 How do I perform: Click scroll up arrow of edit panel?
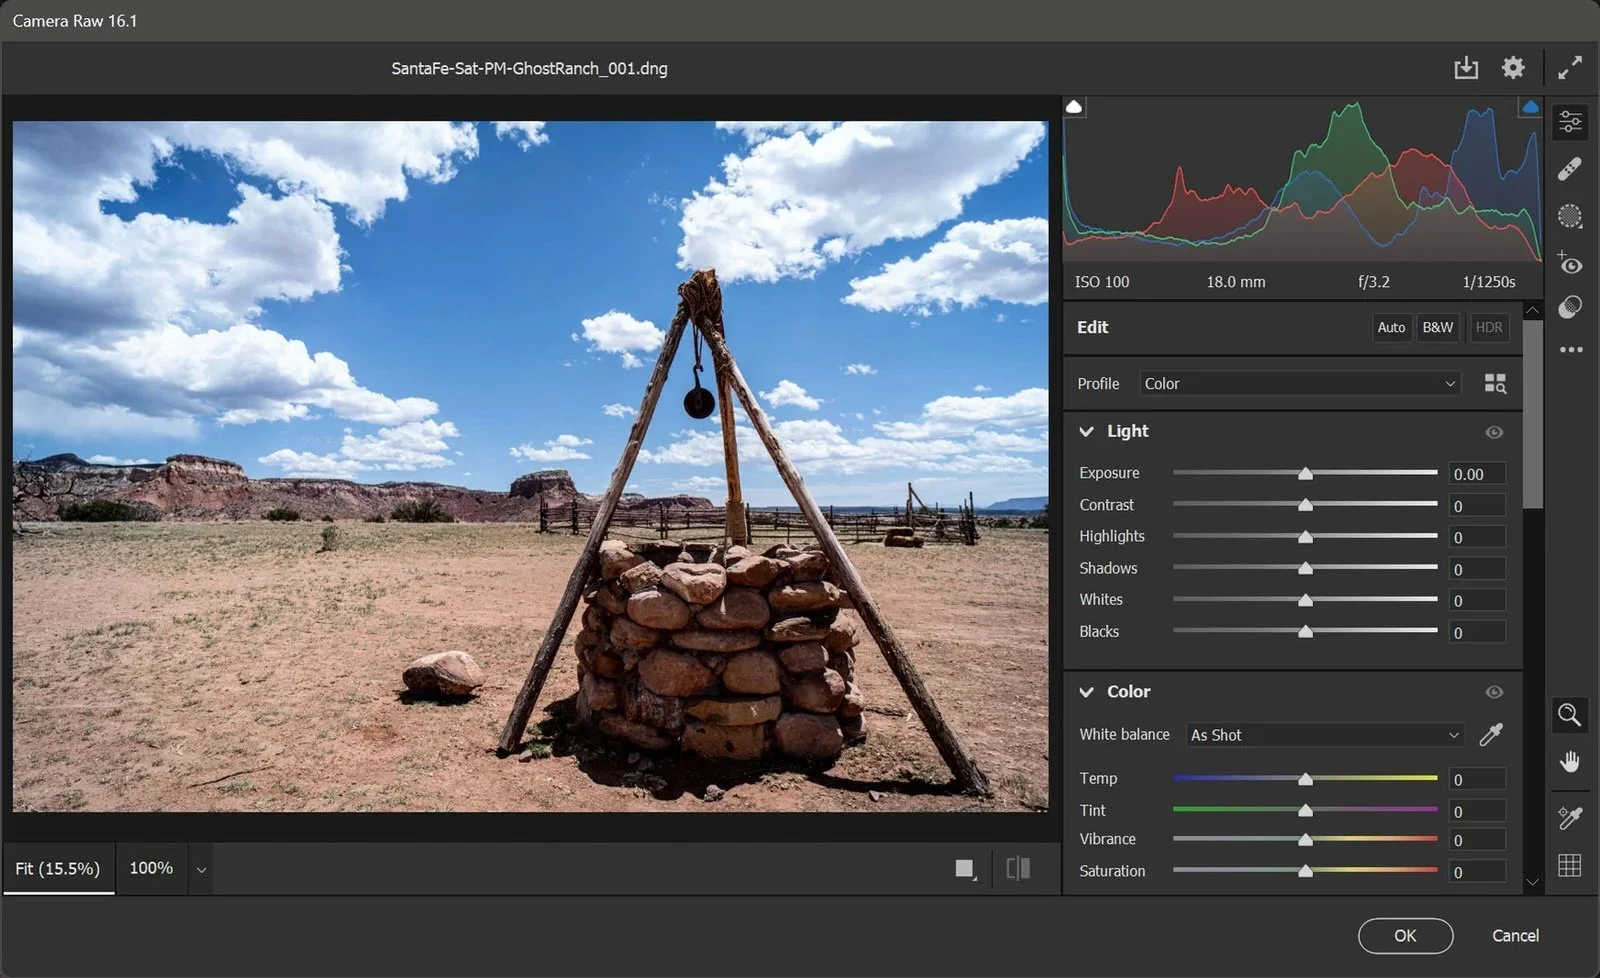(1532, 311)
